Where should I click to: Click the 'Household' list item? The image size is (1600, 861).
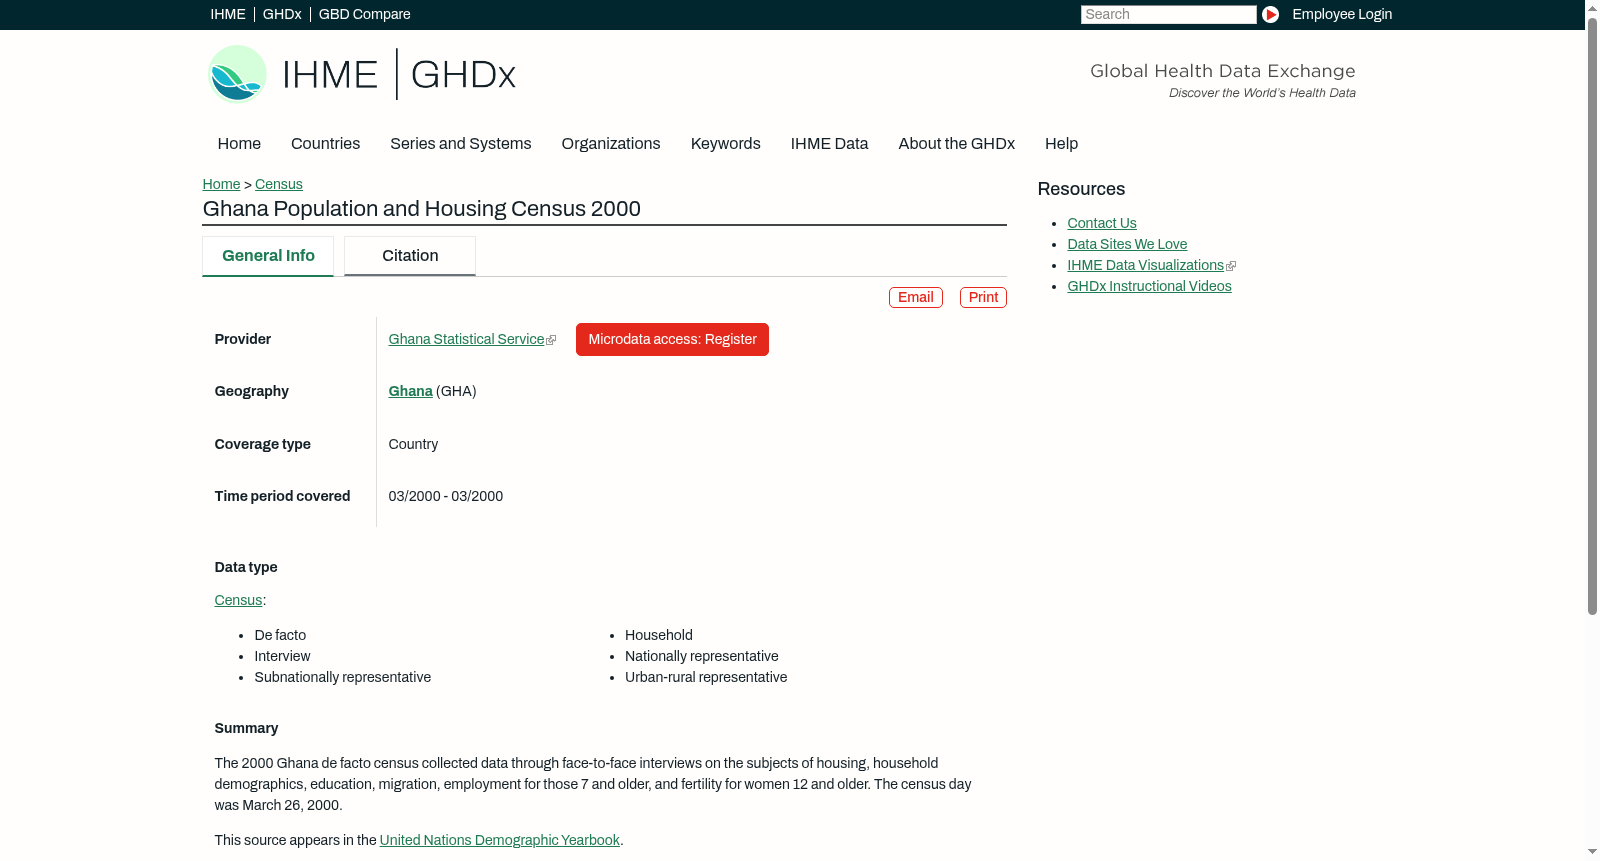coord(659,635)
